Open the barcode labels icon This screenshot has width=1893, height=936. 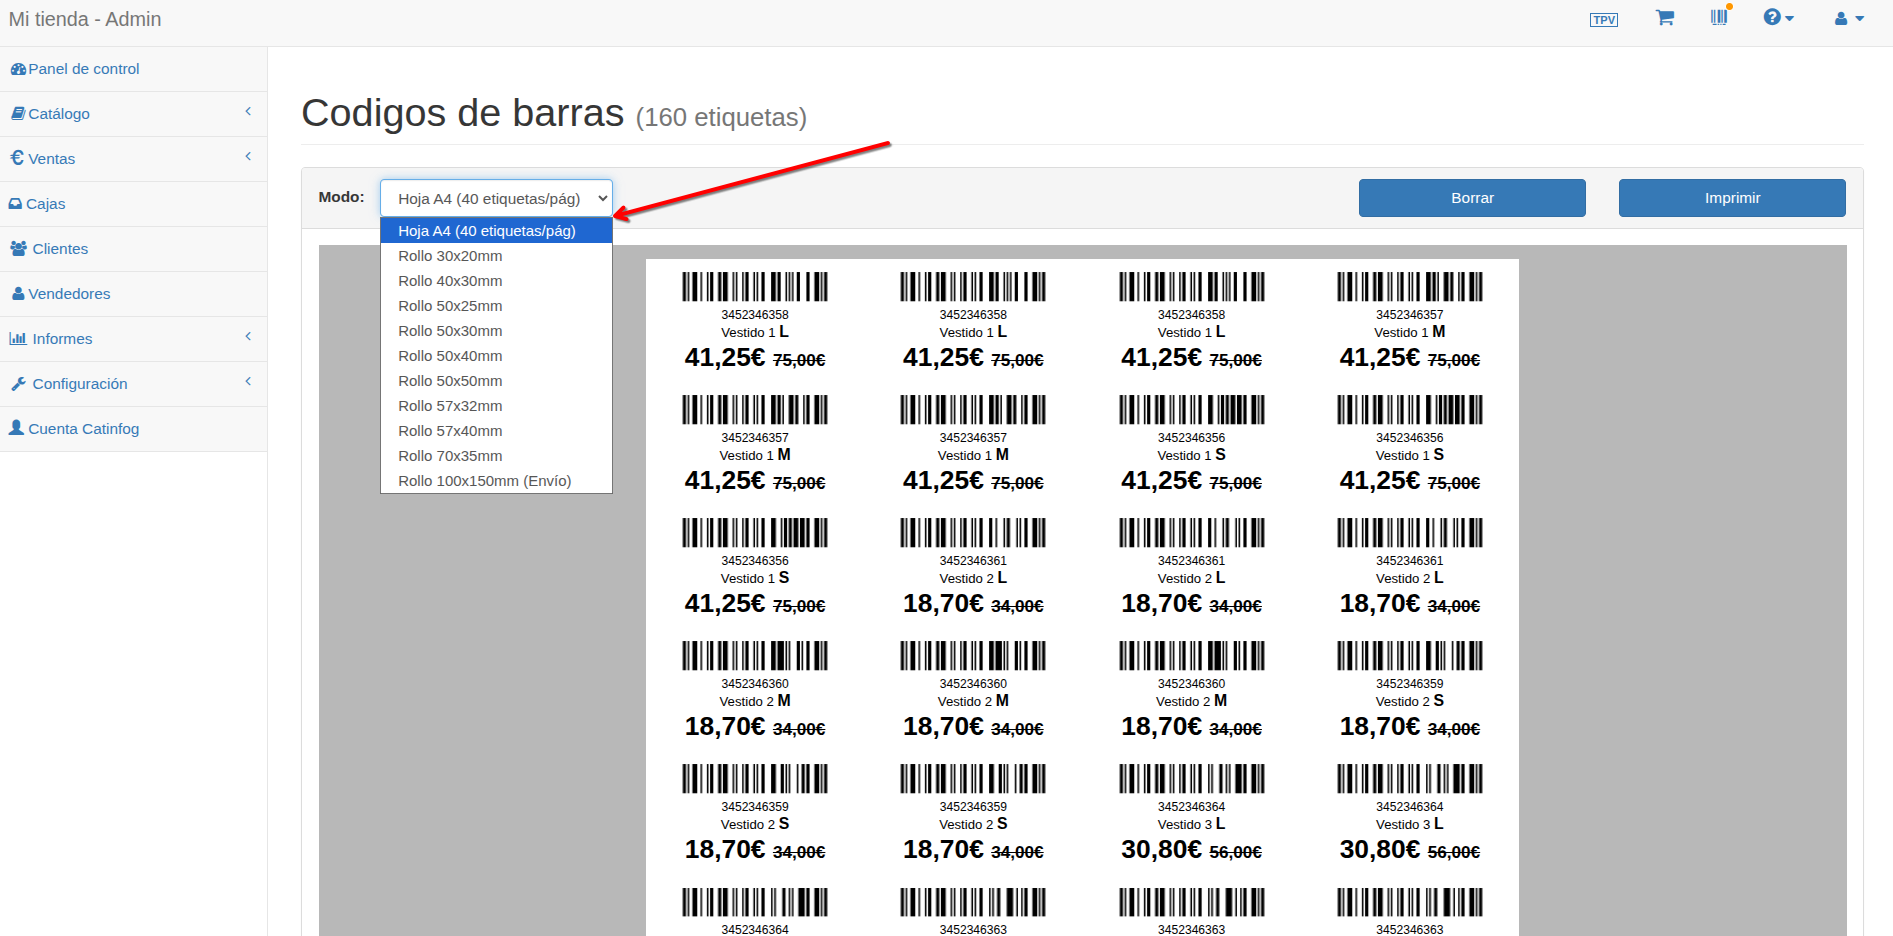point(1719,17)
